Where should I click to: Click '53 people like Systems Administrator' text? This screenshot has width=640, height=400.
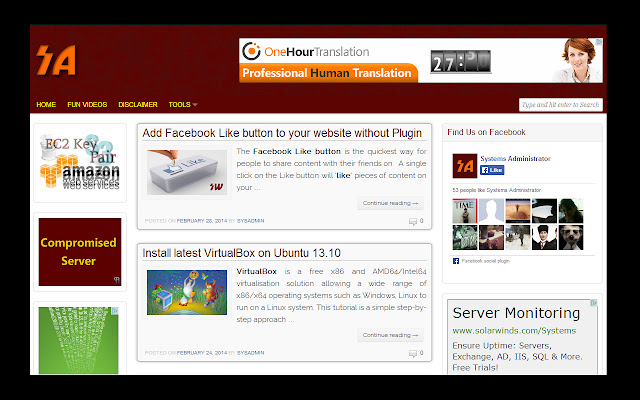(497, 190)
